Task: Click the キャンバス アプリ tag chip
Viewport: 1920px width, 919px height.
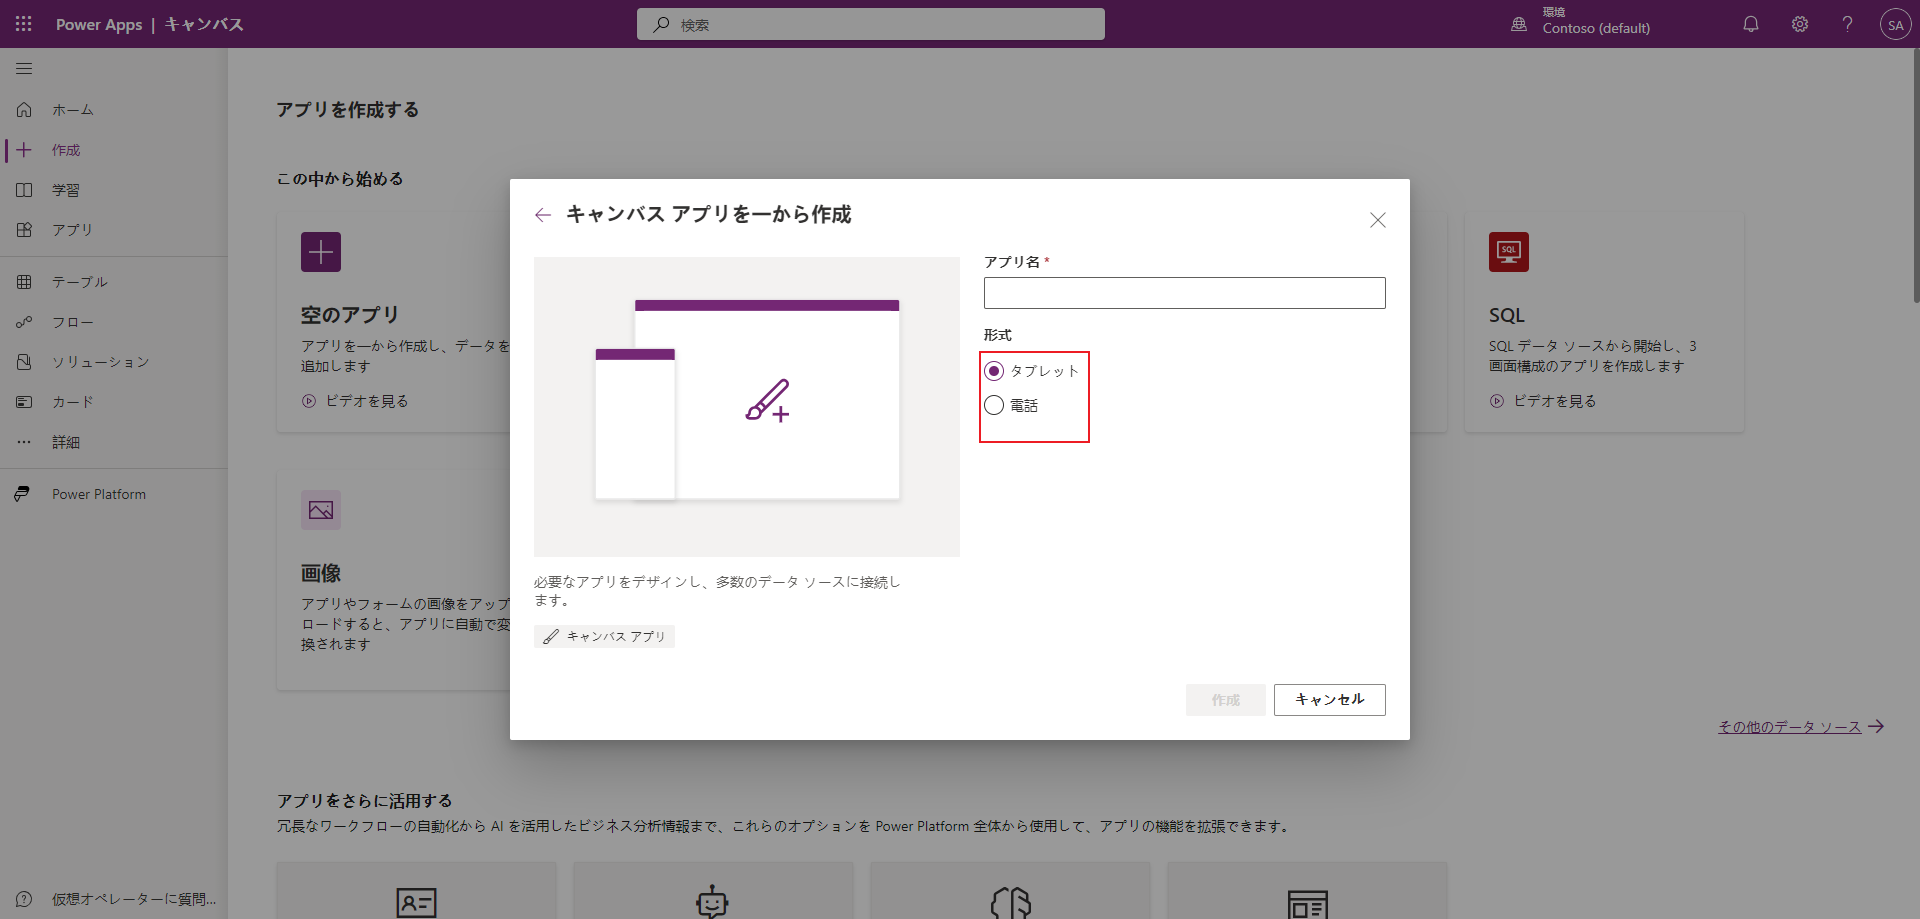Action: 604,636
